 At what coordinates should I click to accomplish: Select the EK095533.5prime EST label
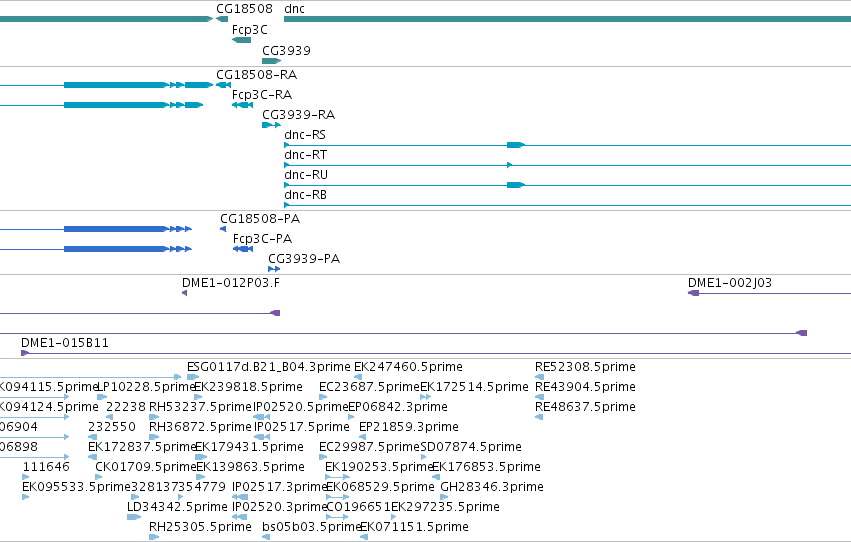pos(77,487)
